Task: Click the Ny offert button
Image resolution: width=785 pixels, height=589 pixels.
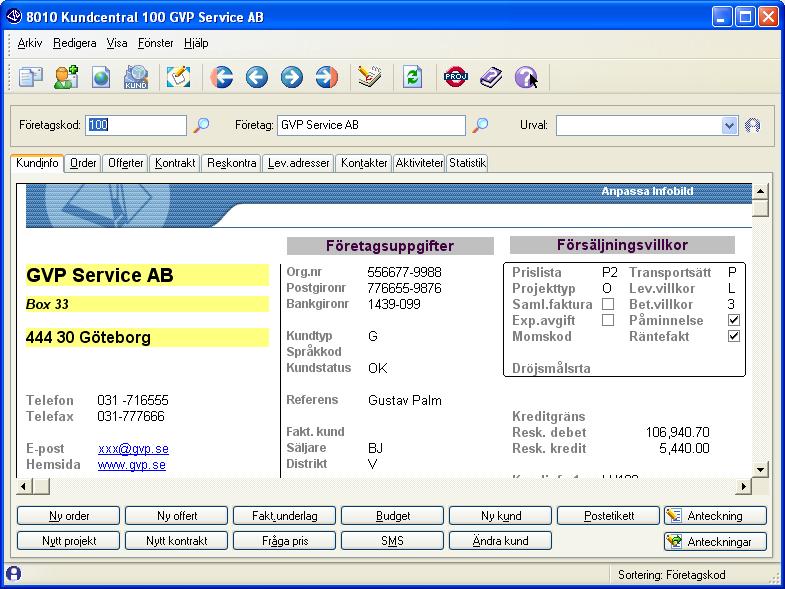Action: (x=177, y=515)
